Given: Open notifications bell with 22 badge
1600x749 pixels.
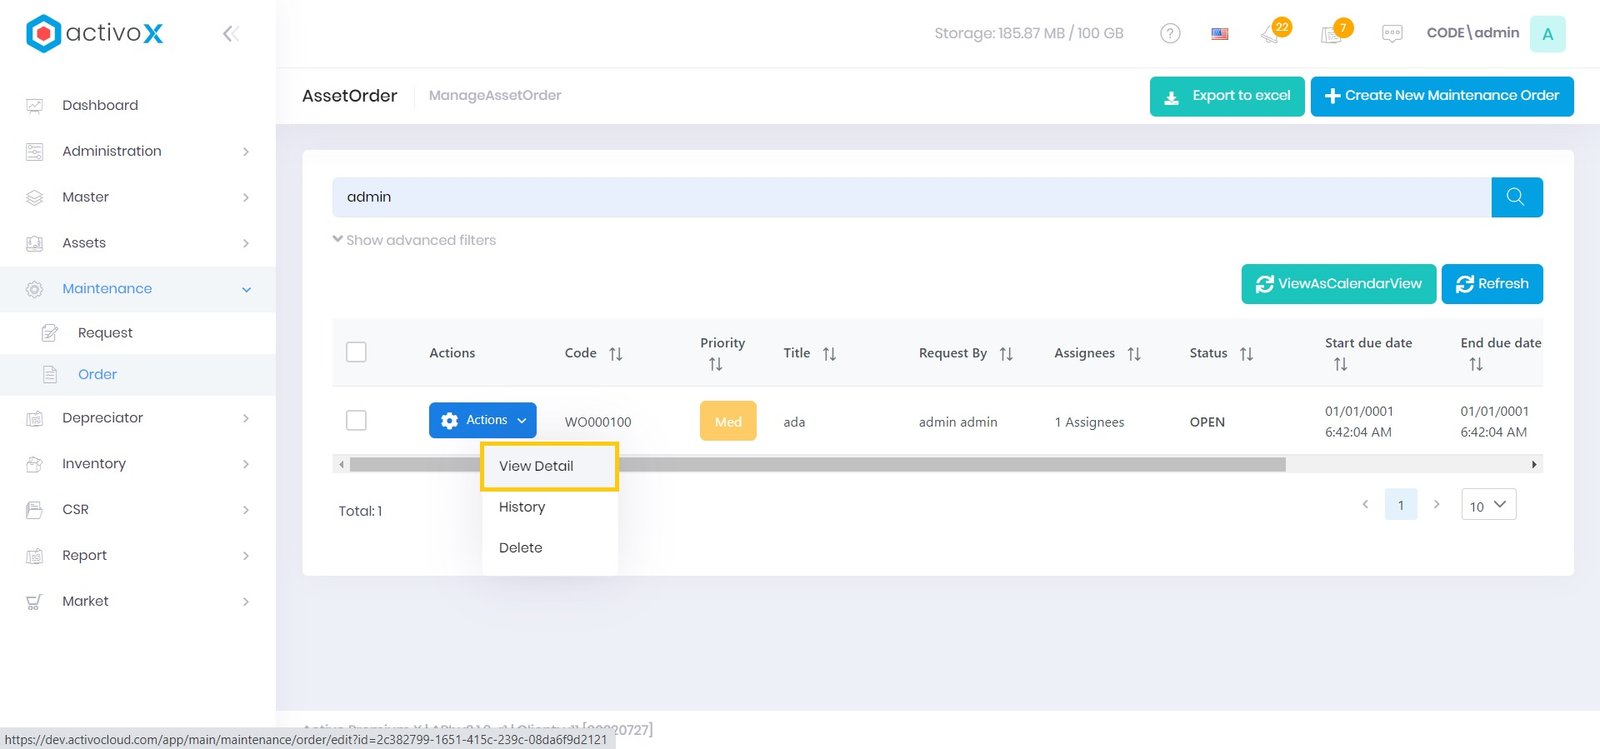Looking at the screenshot, I should click(1272, 34).
